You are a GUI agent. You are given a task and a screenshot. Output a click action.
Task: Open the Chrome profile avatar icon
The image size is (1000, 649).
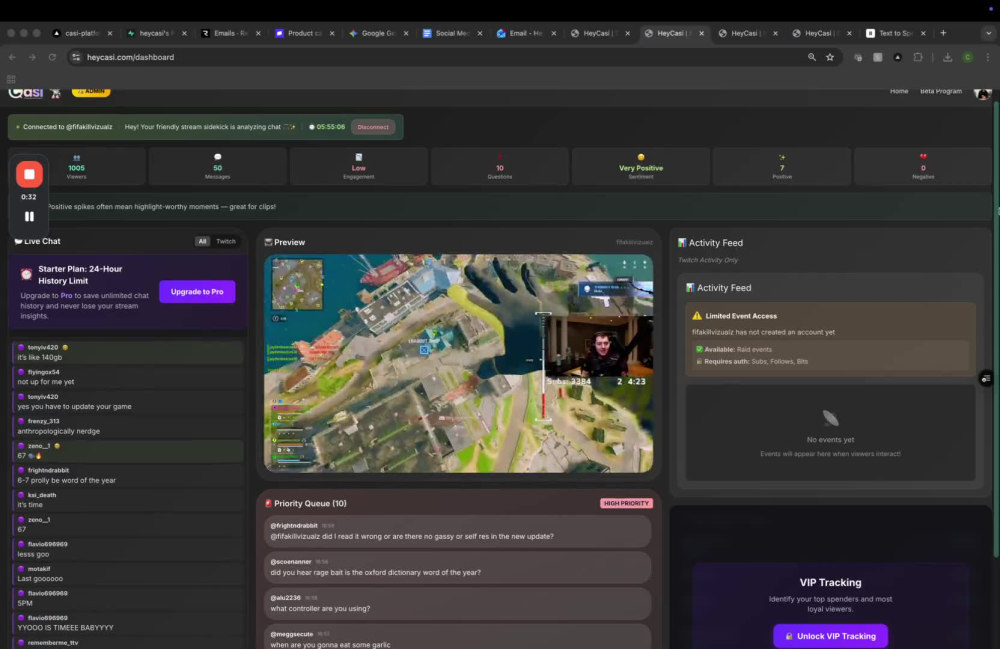point(967,57)
